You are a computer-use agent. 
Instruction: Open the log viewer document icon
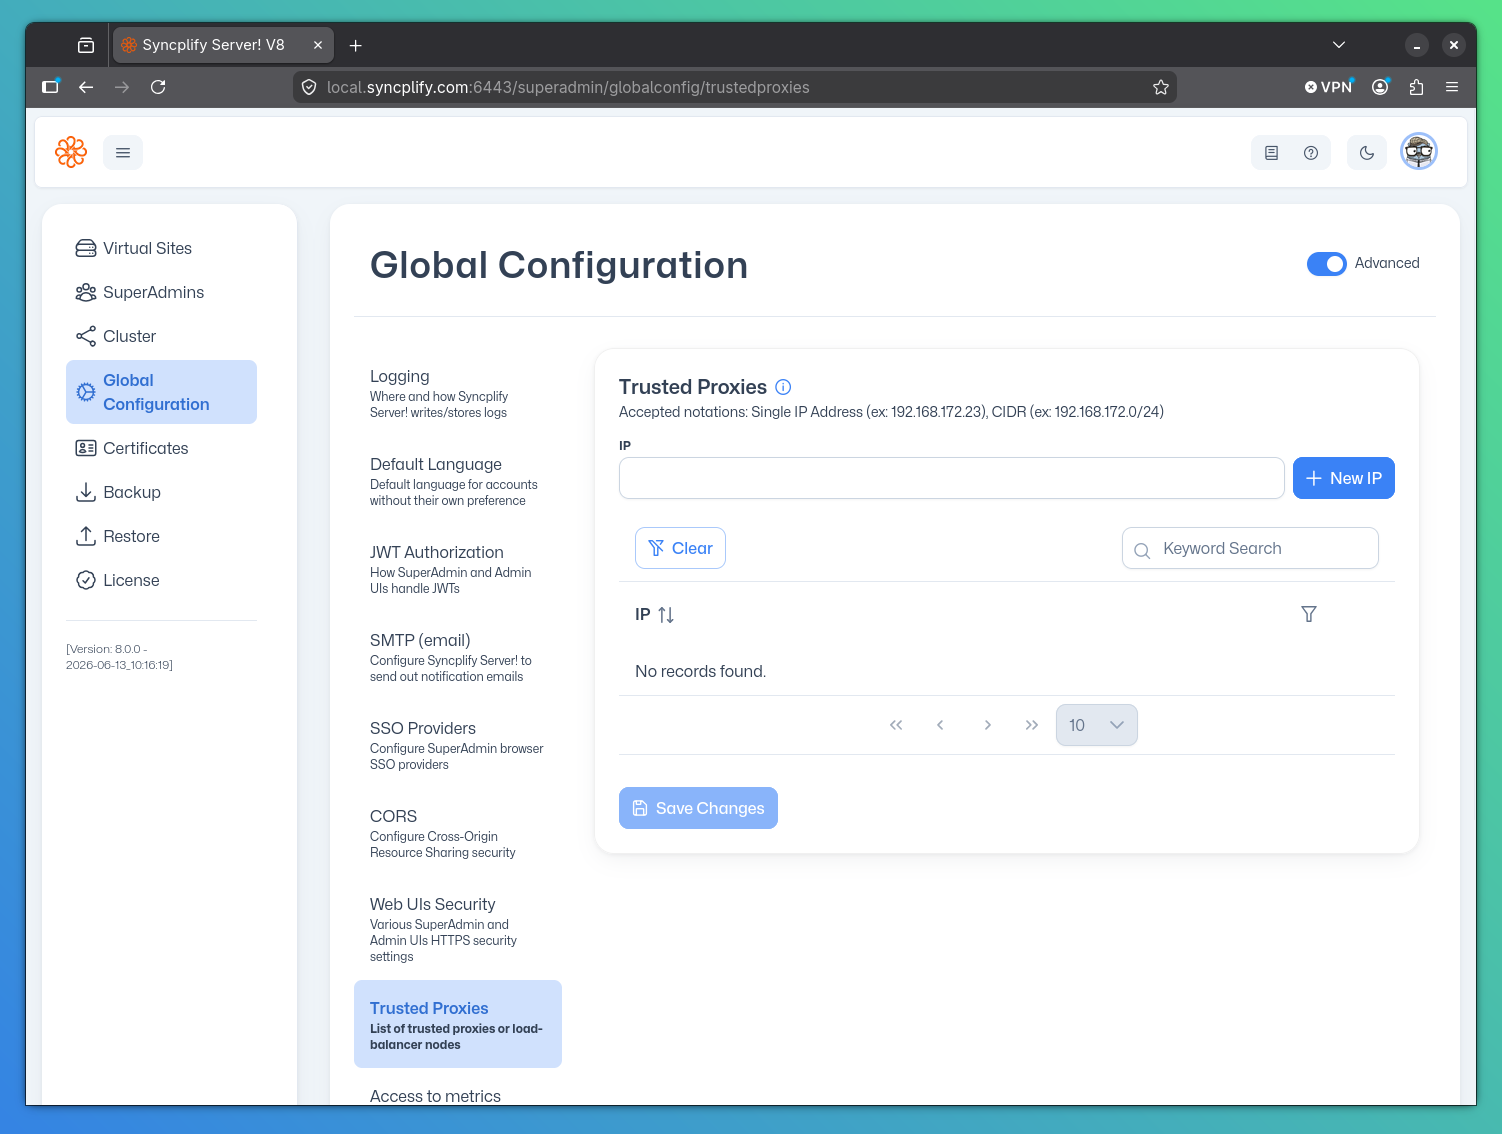(x=1271, y=153)
